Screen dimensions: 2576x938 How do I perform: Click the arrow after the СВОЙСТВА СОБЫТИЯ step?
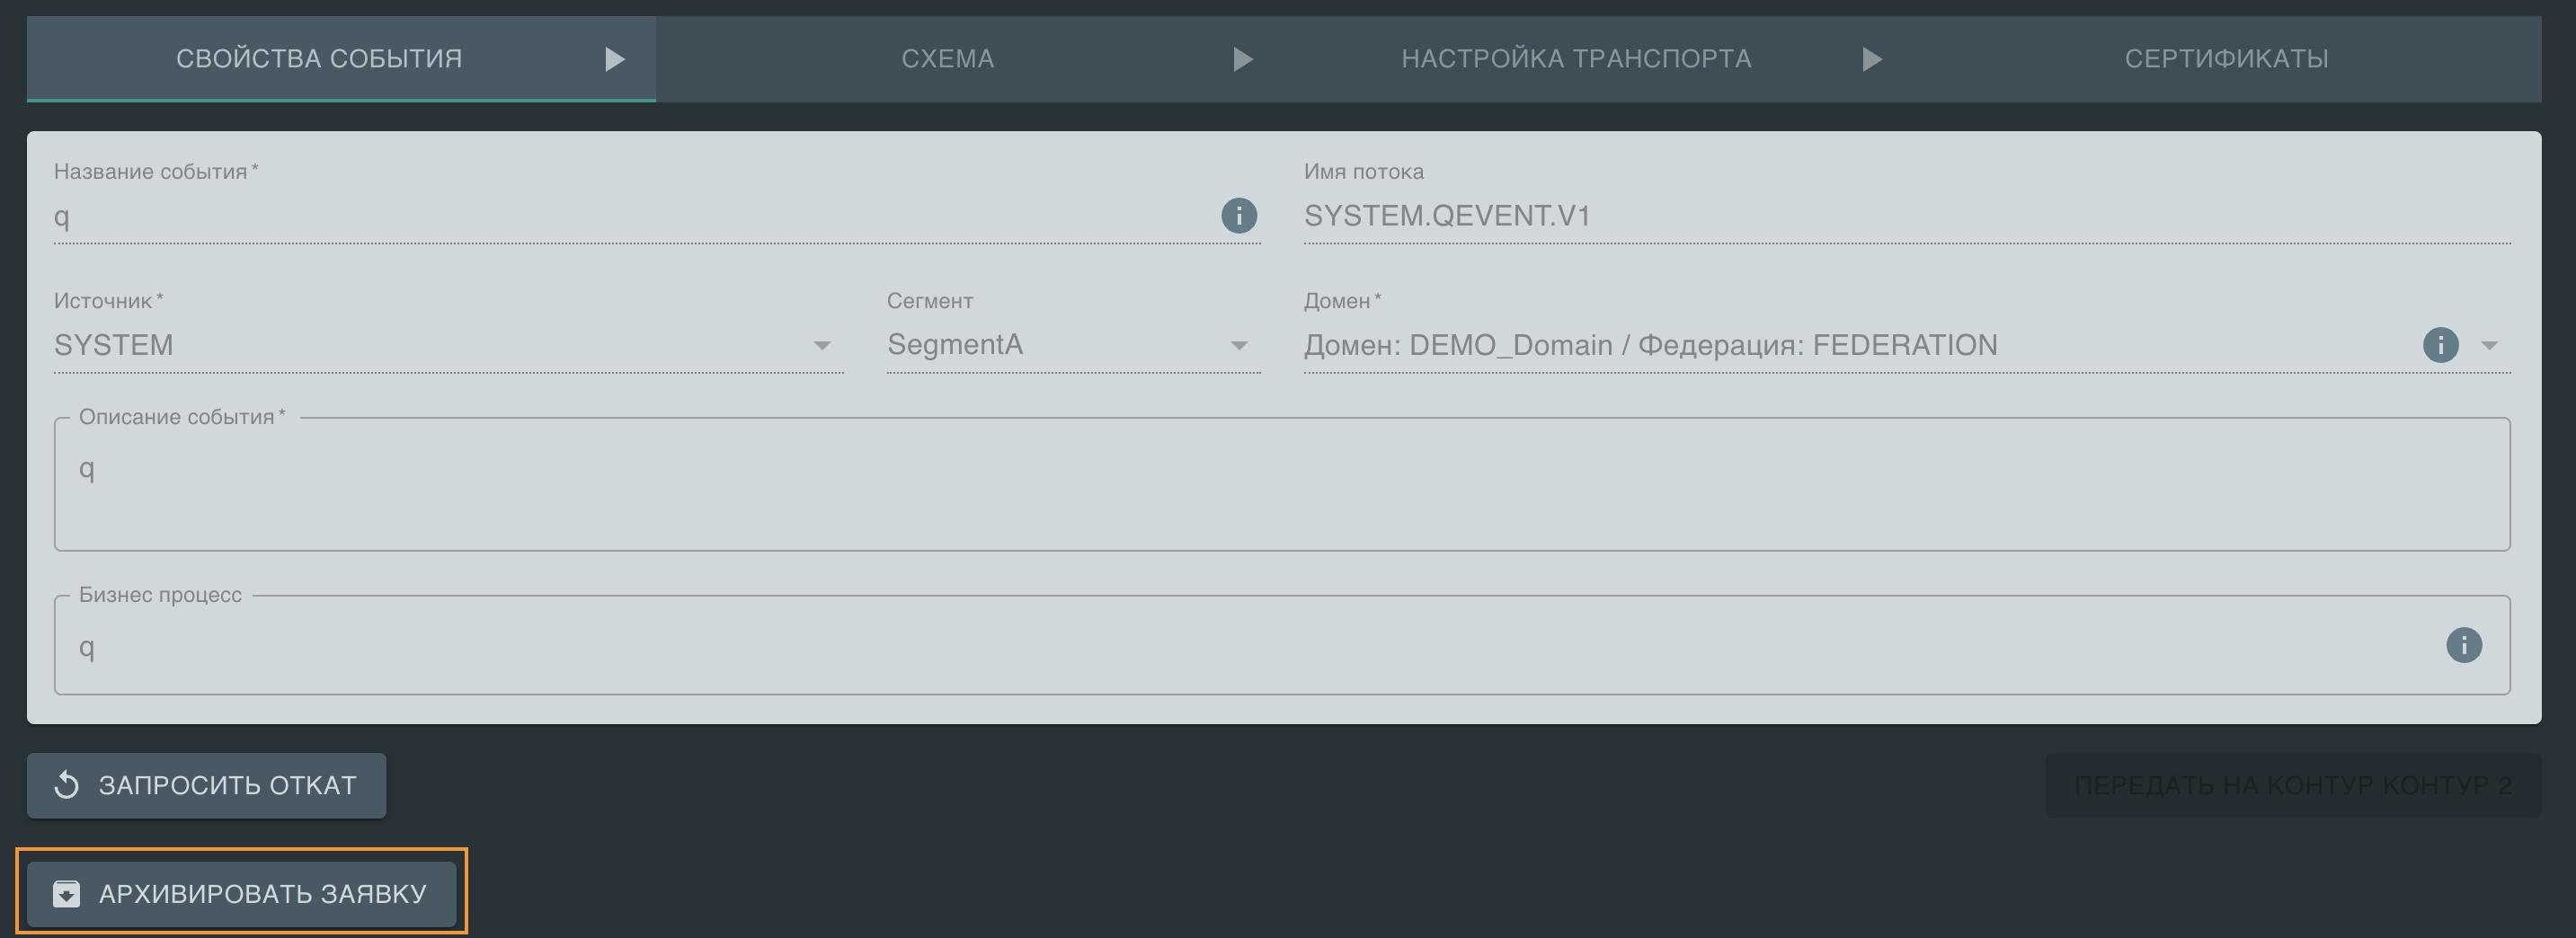615,59
